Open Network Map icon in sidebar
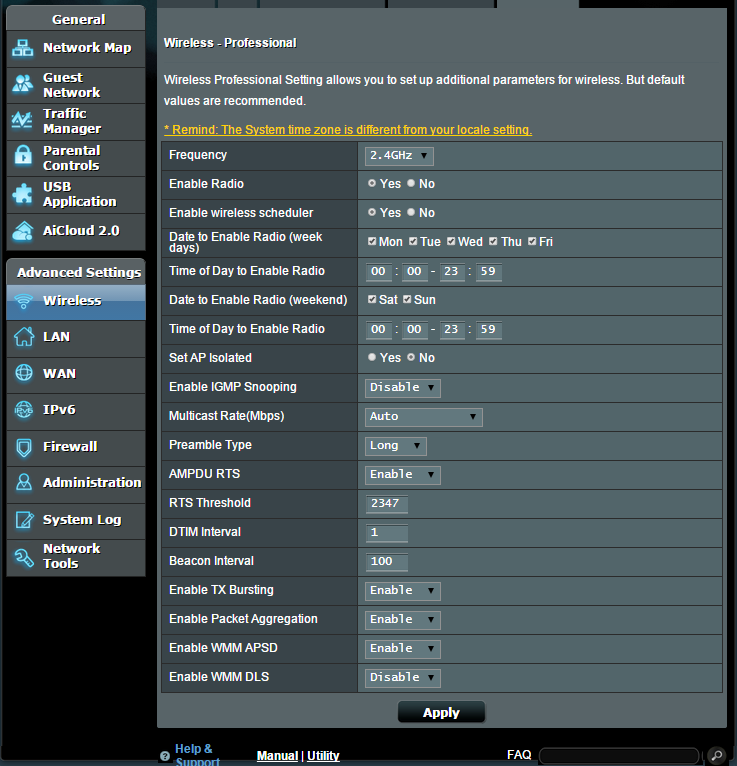737x766 pixels. pyautogui.click(x=23, y=48)
